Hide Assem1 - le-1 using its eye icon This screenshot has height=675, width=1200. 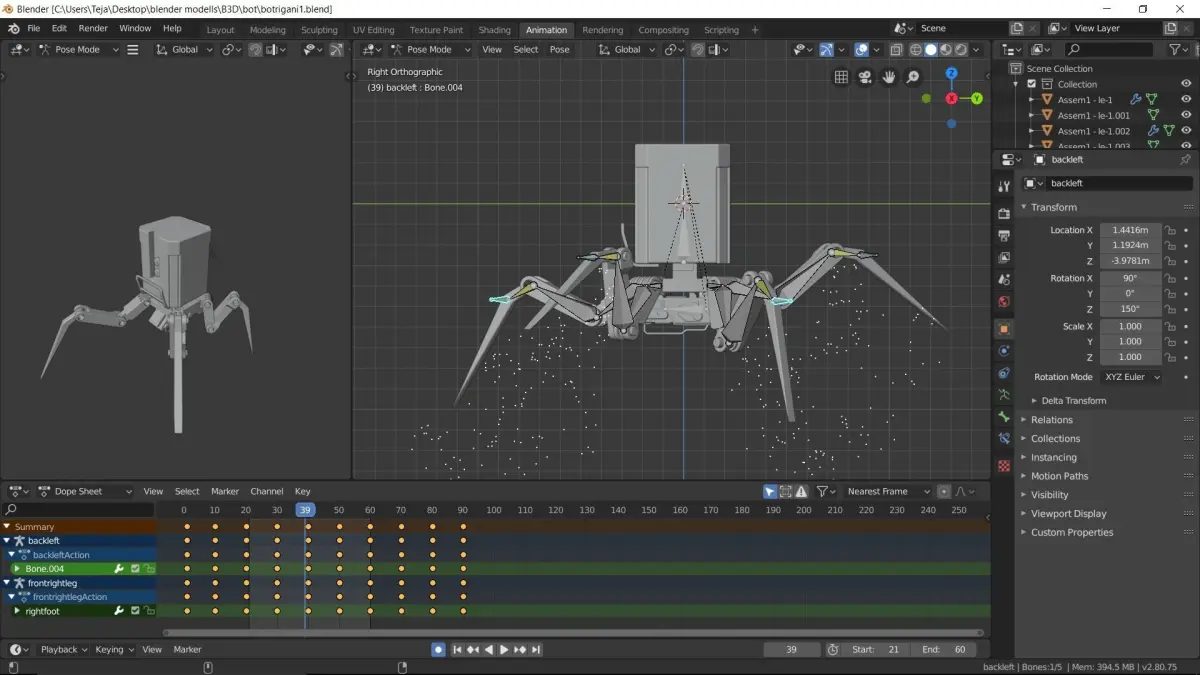(1186, 99)
